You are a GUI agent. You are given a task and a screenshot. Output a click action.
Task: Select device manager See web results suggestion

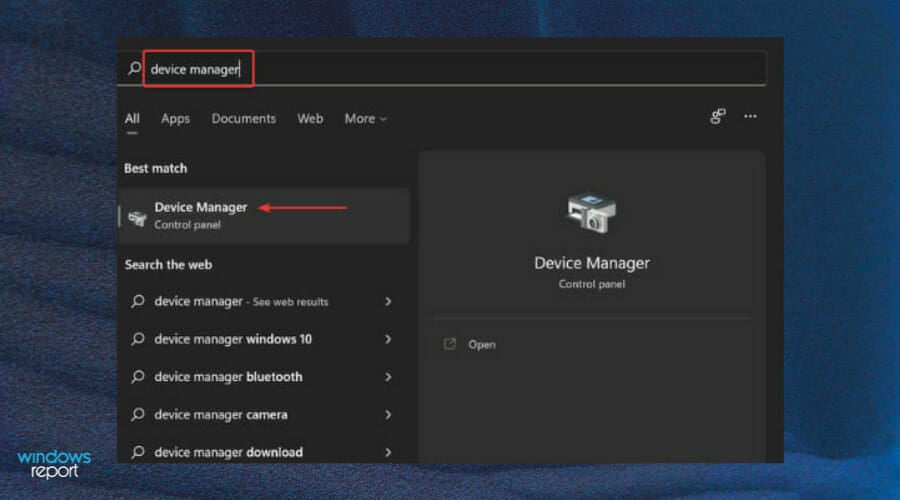(240, 301)
